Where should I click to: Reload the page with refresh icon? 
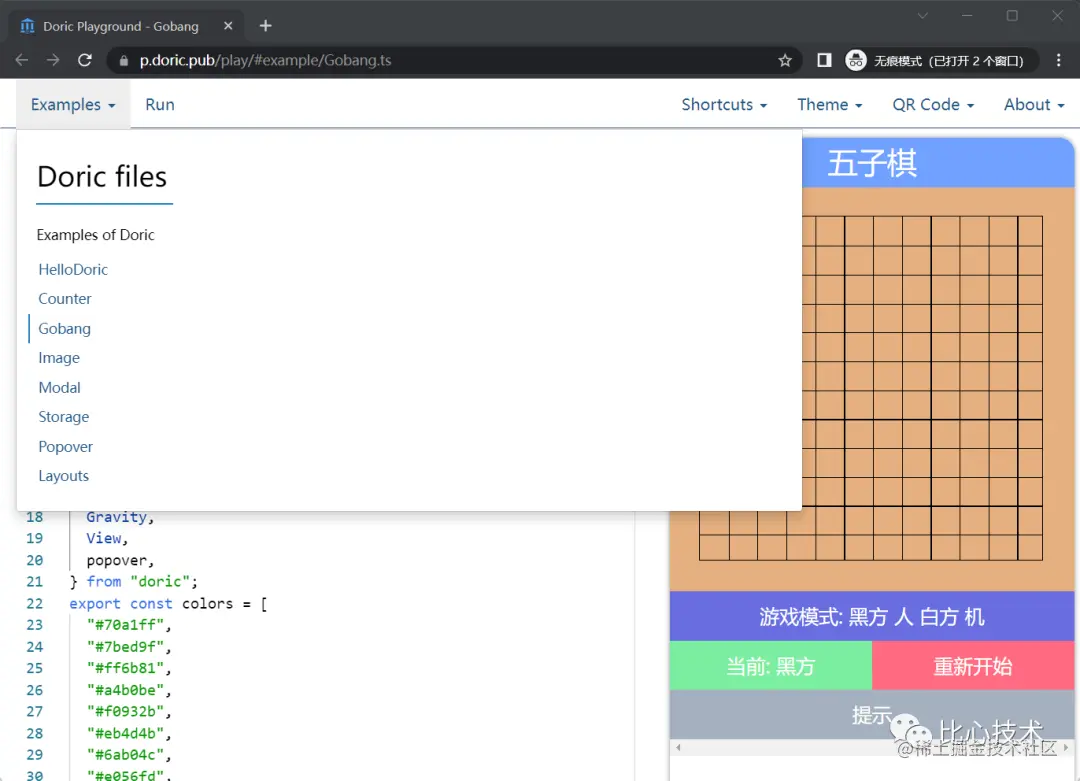(x=85, y=61)
